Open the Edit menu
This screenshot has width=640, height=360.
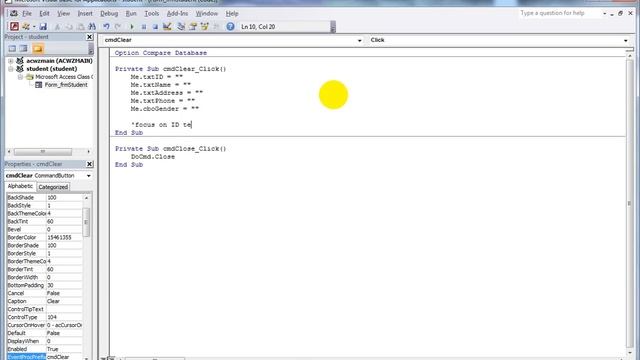click(x=44, y=13)
